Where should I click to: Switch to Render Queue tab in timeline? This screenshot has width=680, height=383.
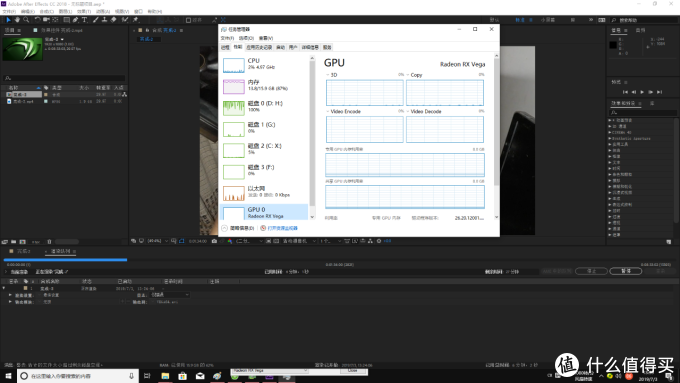click(x=60, y=252)
